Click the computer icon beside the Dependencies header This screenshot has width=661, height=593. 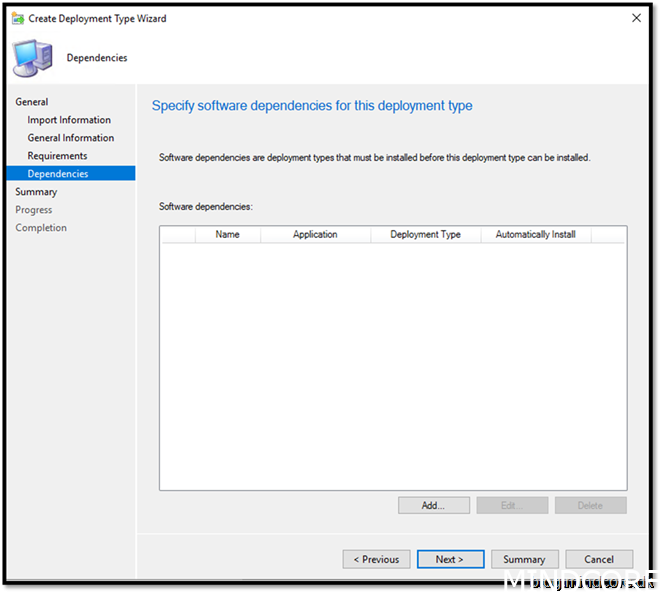(x=33, y=57)
